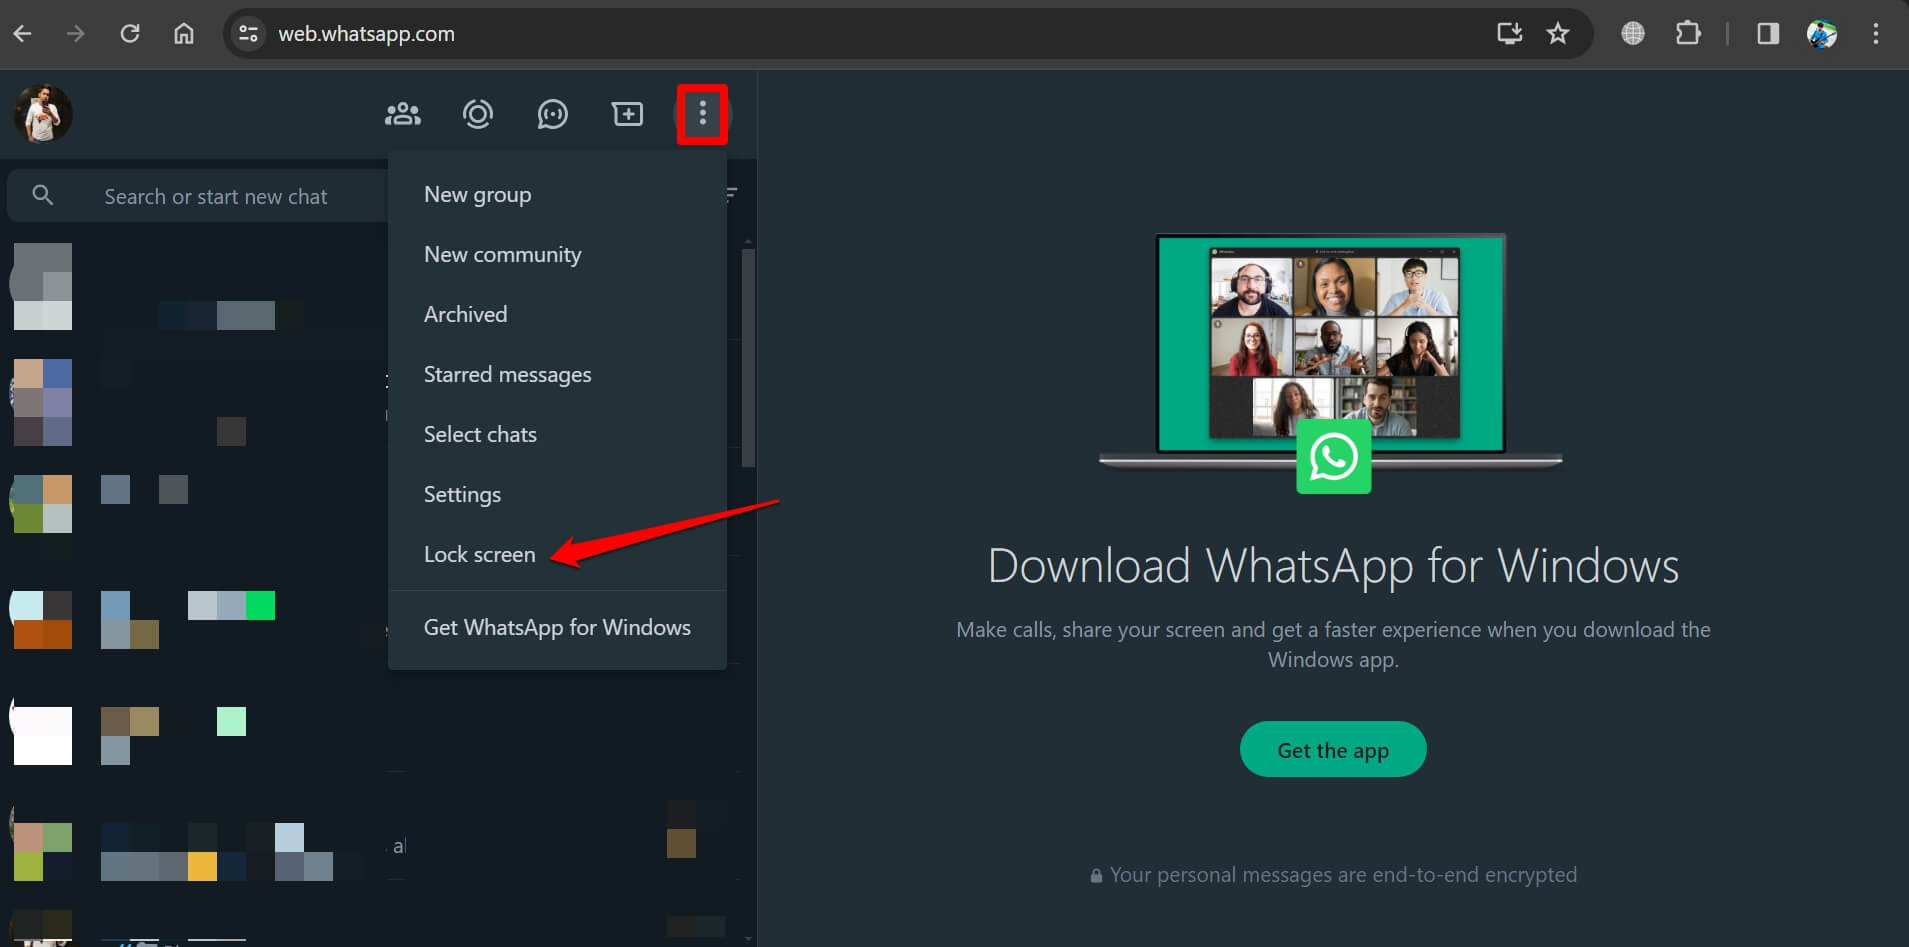Click the install app icon in address bar
Screen dimensions: 1909x947
[x=1509, y=34]
